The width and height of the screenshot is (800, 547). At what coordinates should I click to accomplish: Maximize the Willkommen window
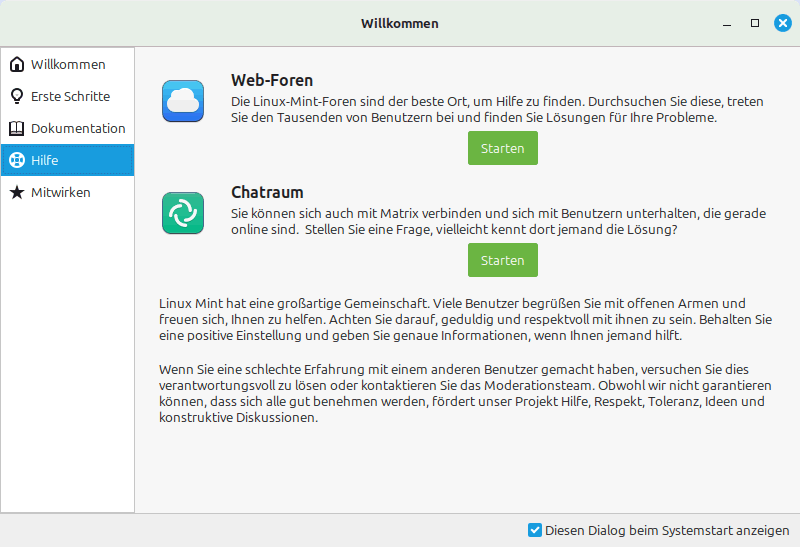click(x=755, y=23)
